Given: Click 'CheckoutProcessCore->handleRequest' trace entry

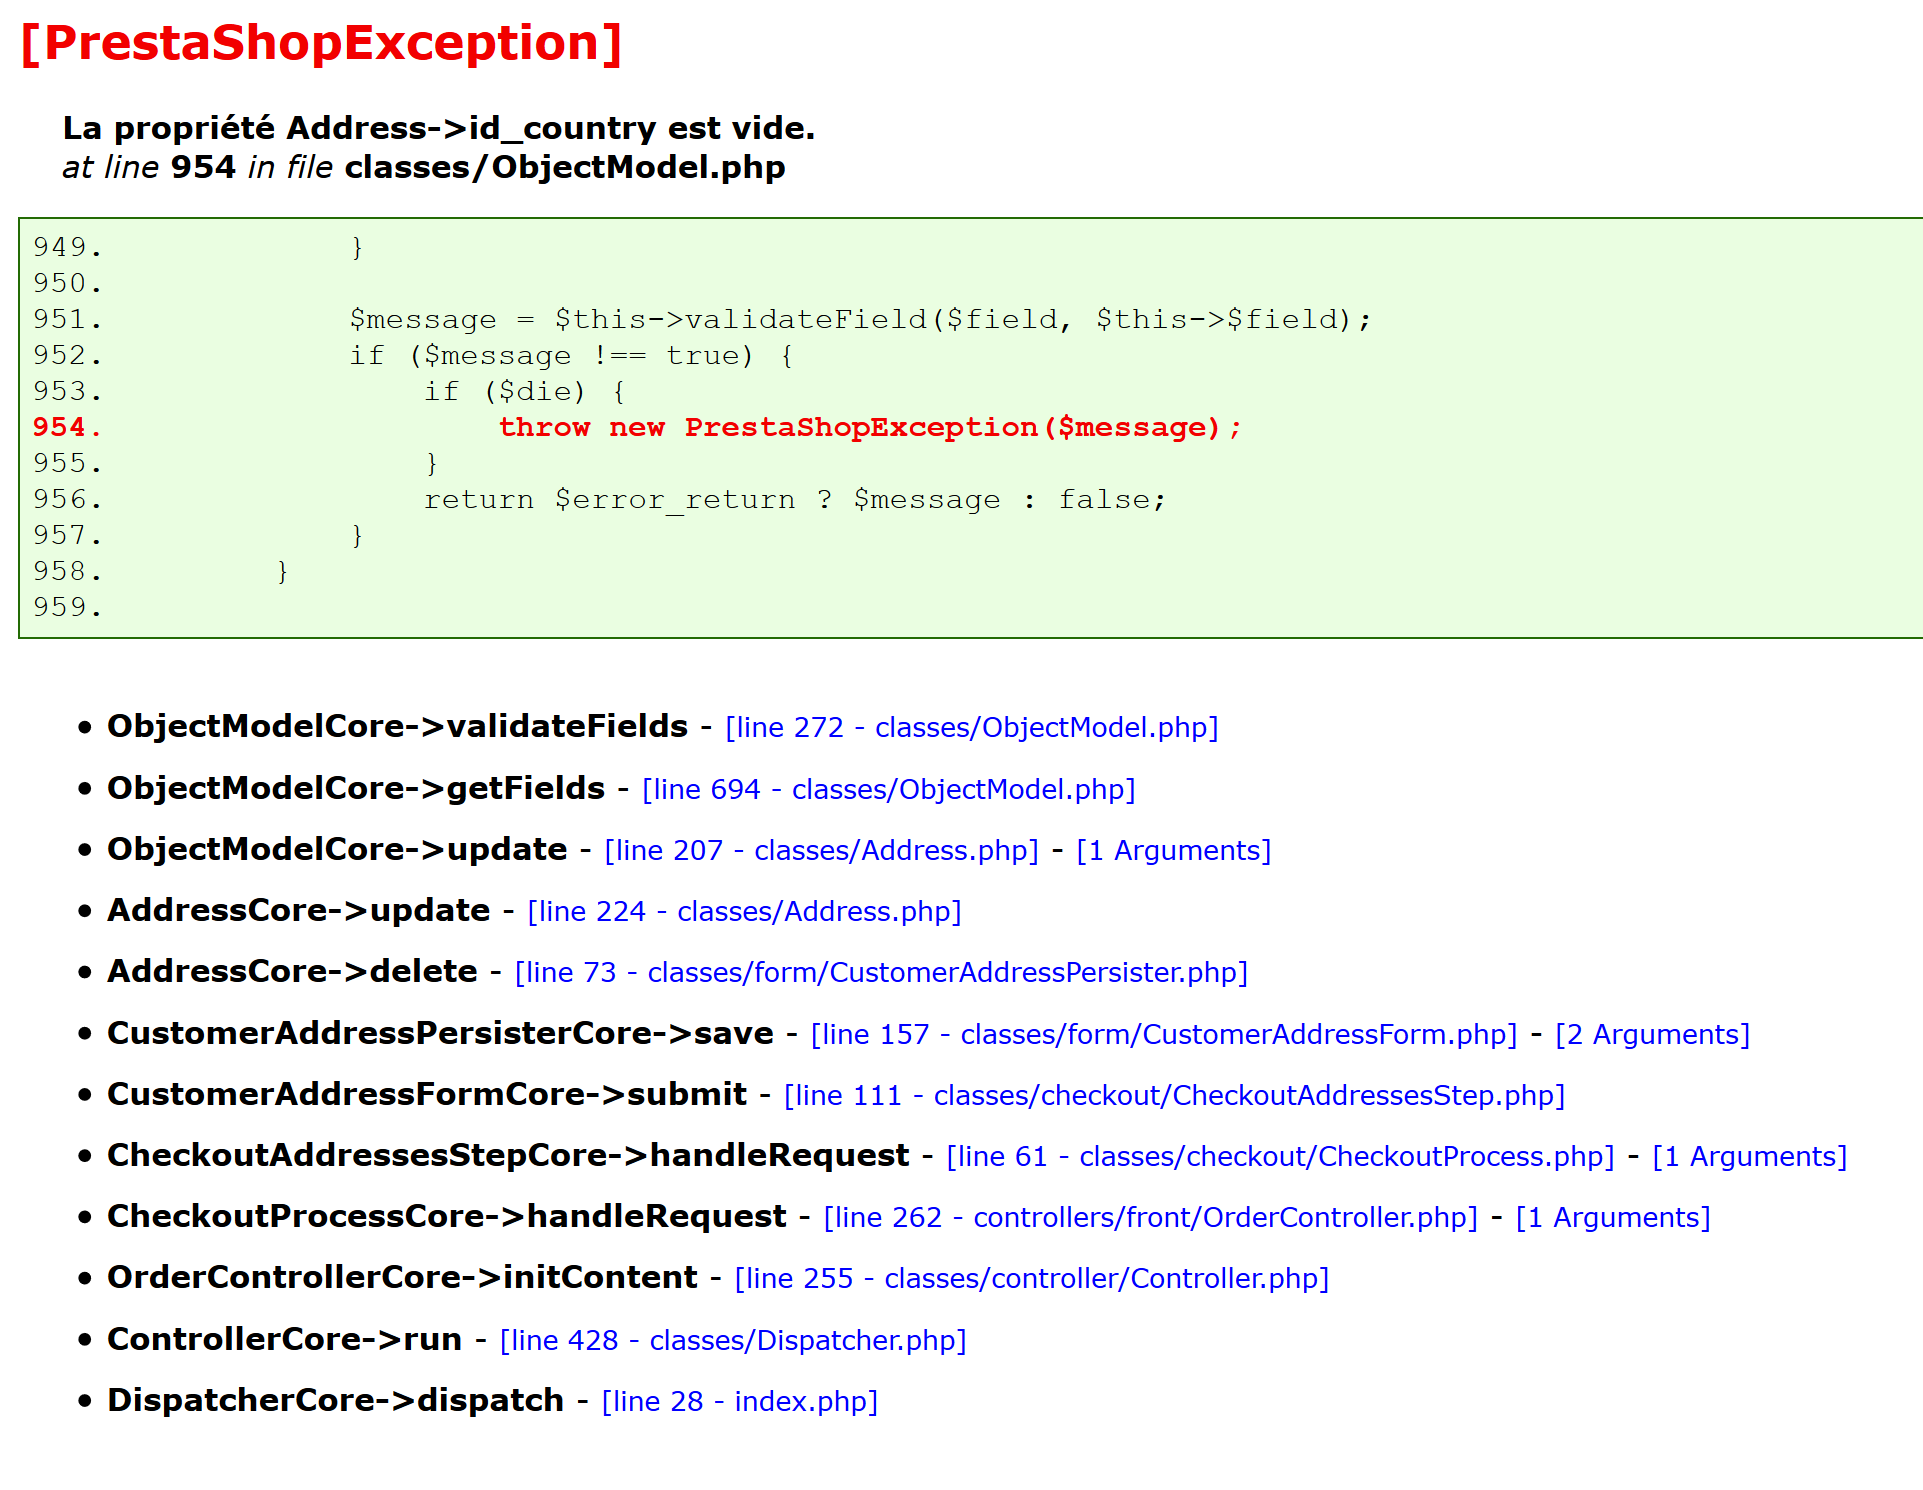Looking at the screenshot, I should [447, 1216].
